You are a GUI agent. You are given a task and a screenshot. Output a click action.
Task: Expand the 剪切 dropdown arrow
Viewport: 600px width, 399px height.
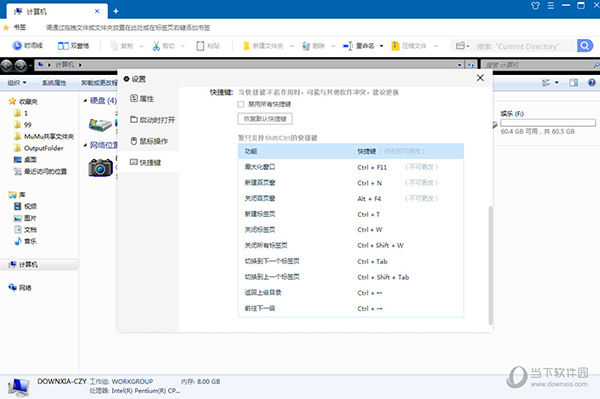183,46
